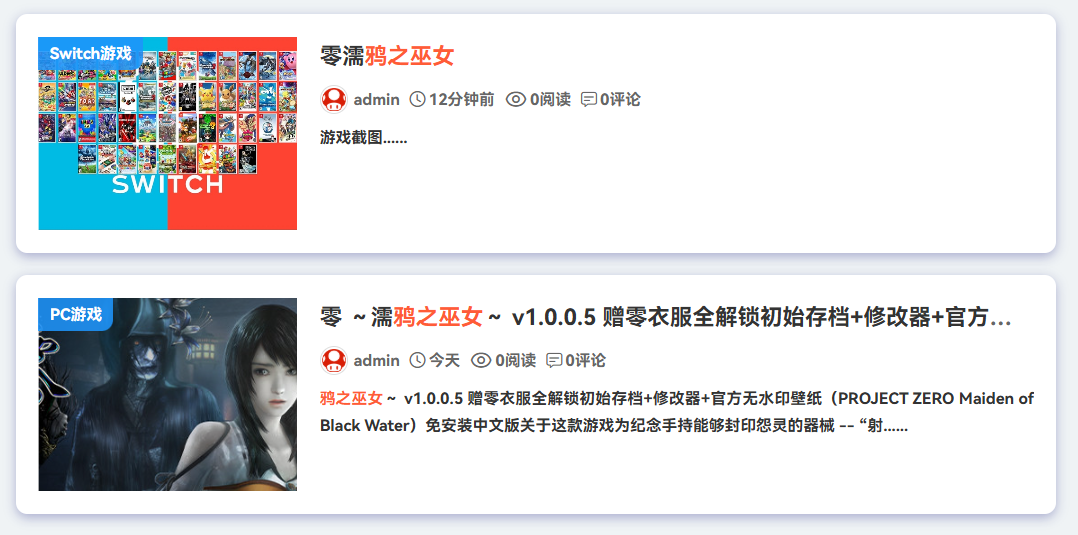The image size is (1078, 535).
Task: Open the PC游戏 category tag
Action: click(76, 314)
